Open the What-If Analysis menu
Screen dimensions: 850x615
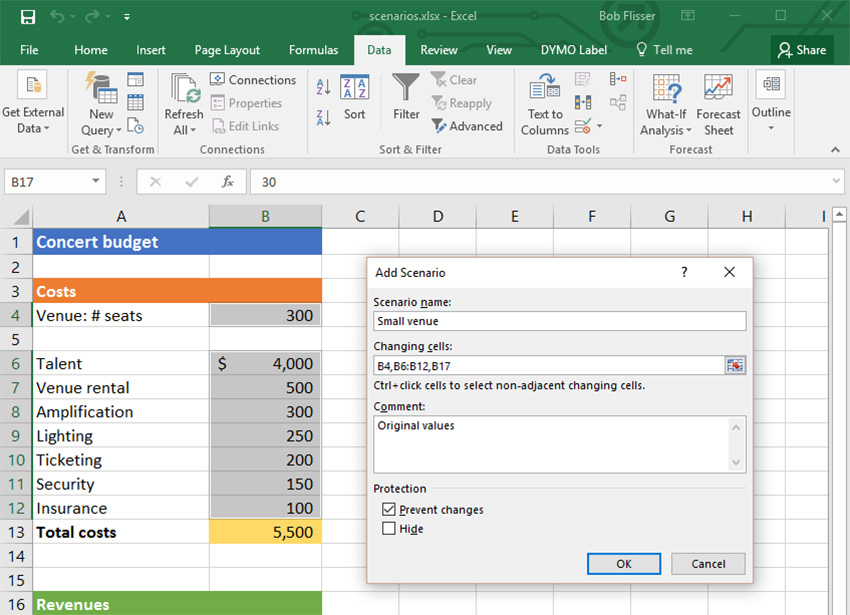[x=666, y=105]
